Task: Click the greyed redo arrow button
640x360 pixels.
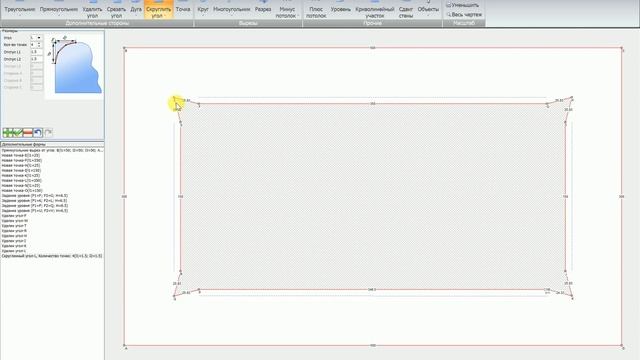Action: click(x=48, y=132)
